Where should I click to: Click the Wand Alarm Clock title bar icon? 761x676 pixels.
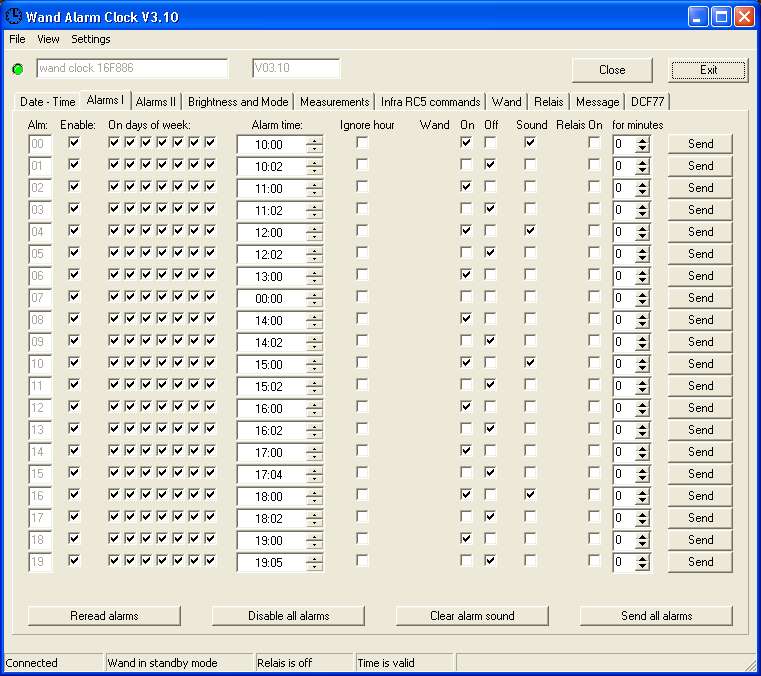point(13,16)
